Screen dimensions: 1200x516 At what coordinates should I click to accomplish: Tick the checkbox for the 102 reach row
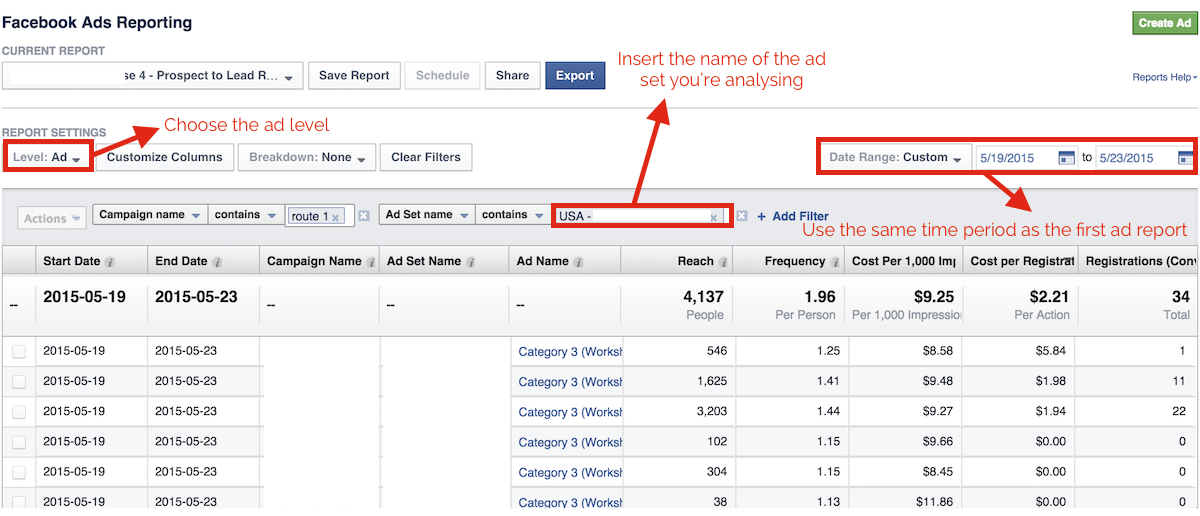point(18,442)
